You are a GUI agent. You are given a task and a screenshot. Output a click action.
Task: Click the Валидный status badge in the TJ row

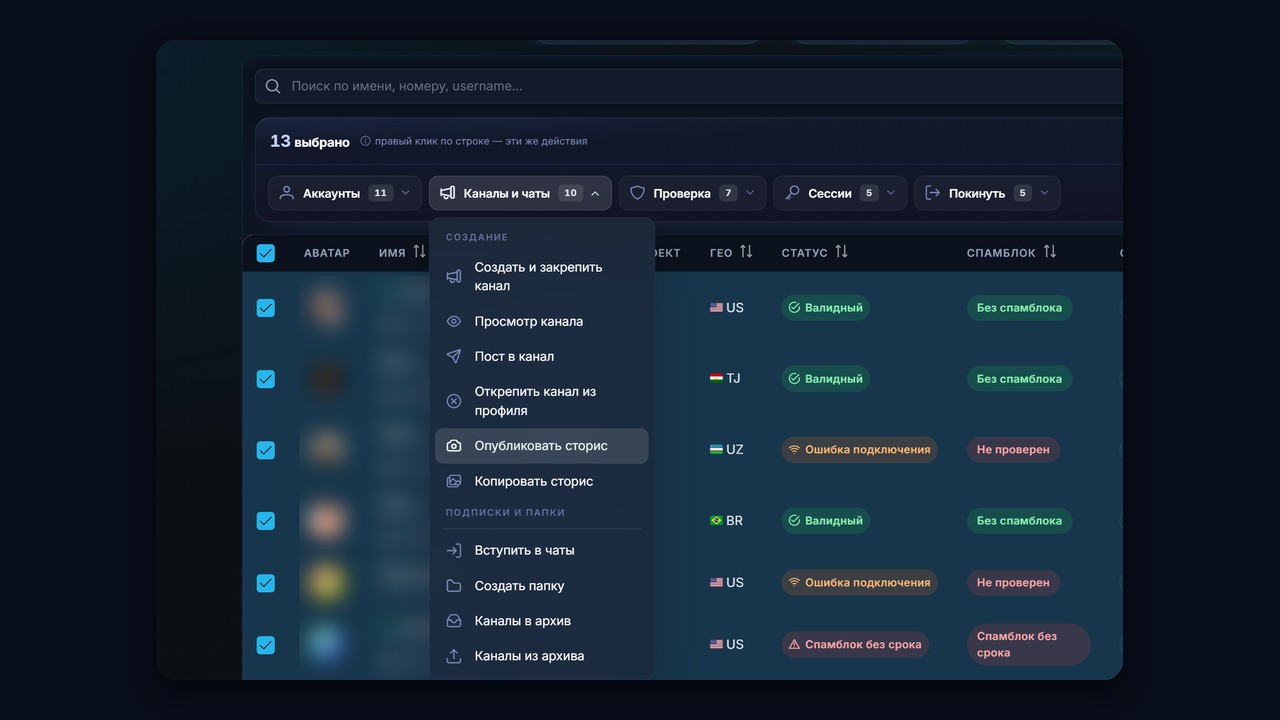825,379
